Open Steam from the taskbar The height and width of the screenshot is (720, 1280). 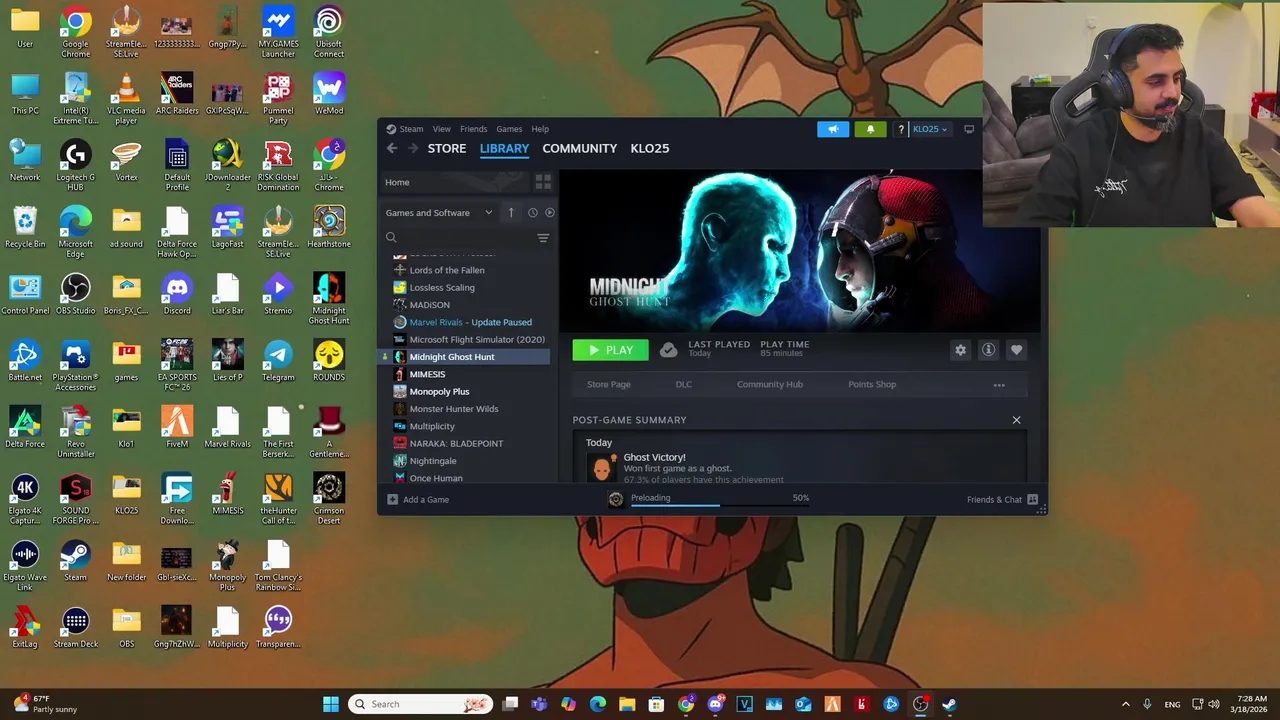pyautogui.click(x=949, y=704)
